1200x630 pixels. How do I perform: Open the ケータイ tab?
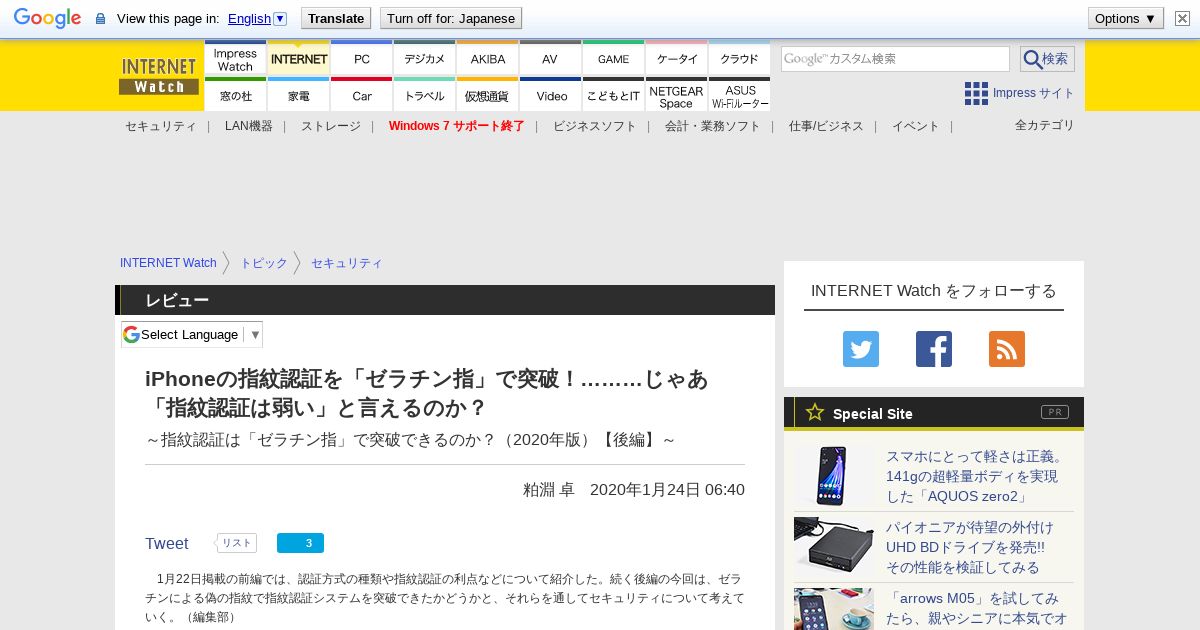coord(677,60)
